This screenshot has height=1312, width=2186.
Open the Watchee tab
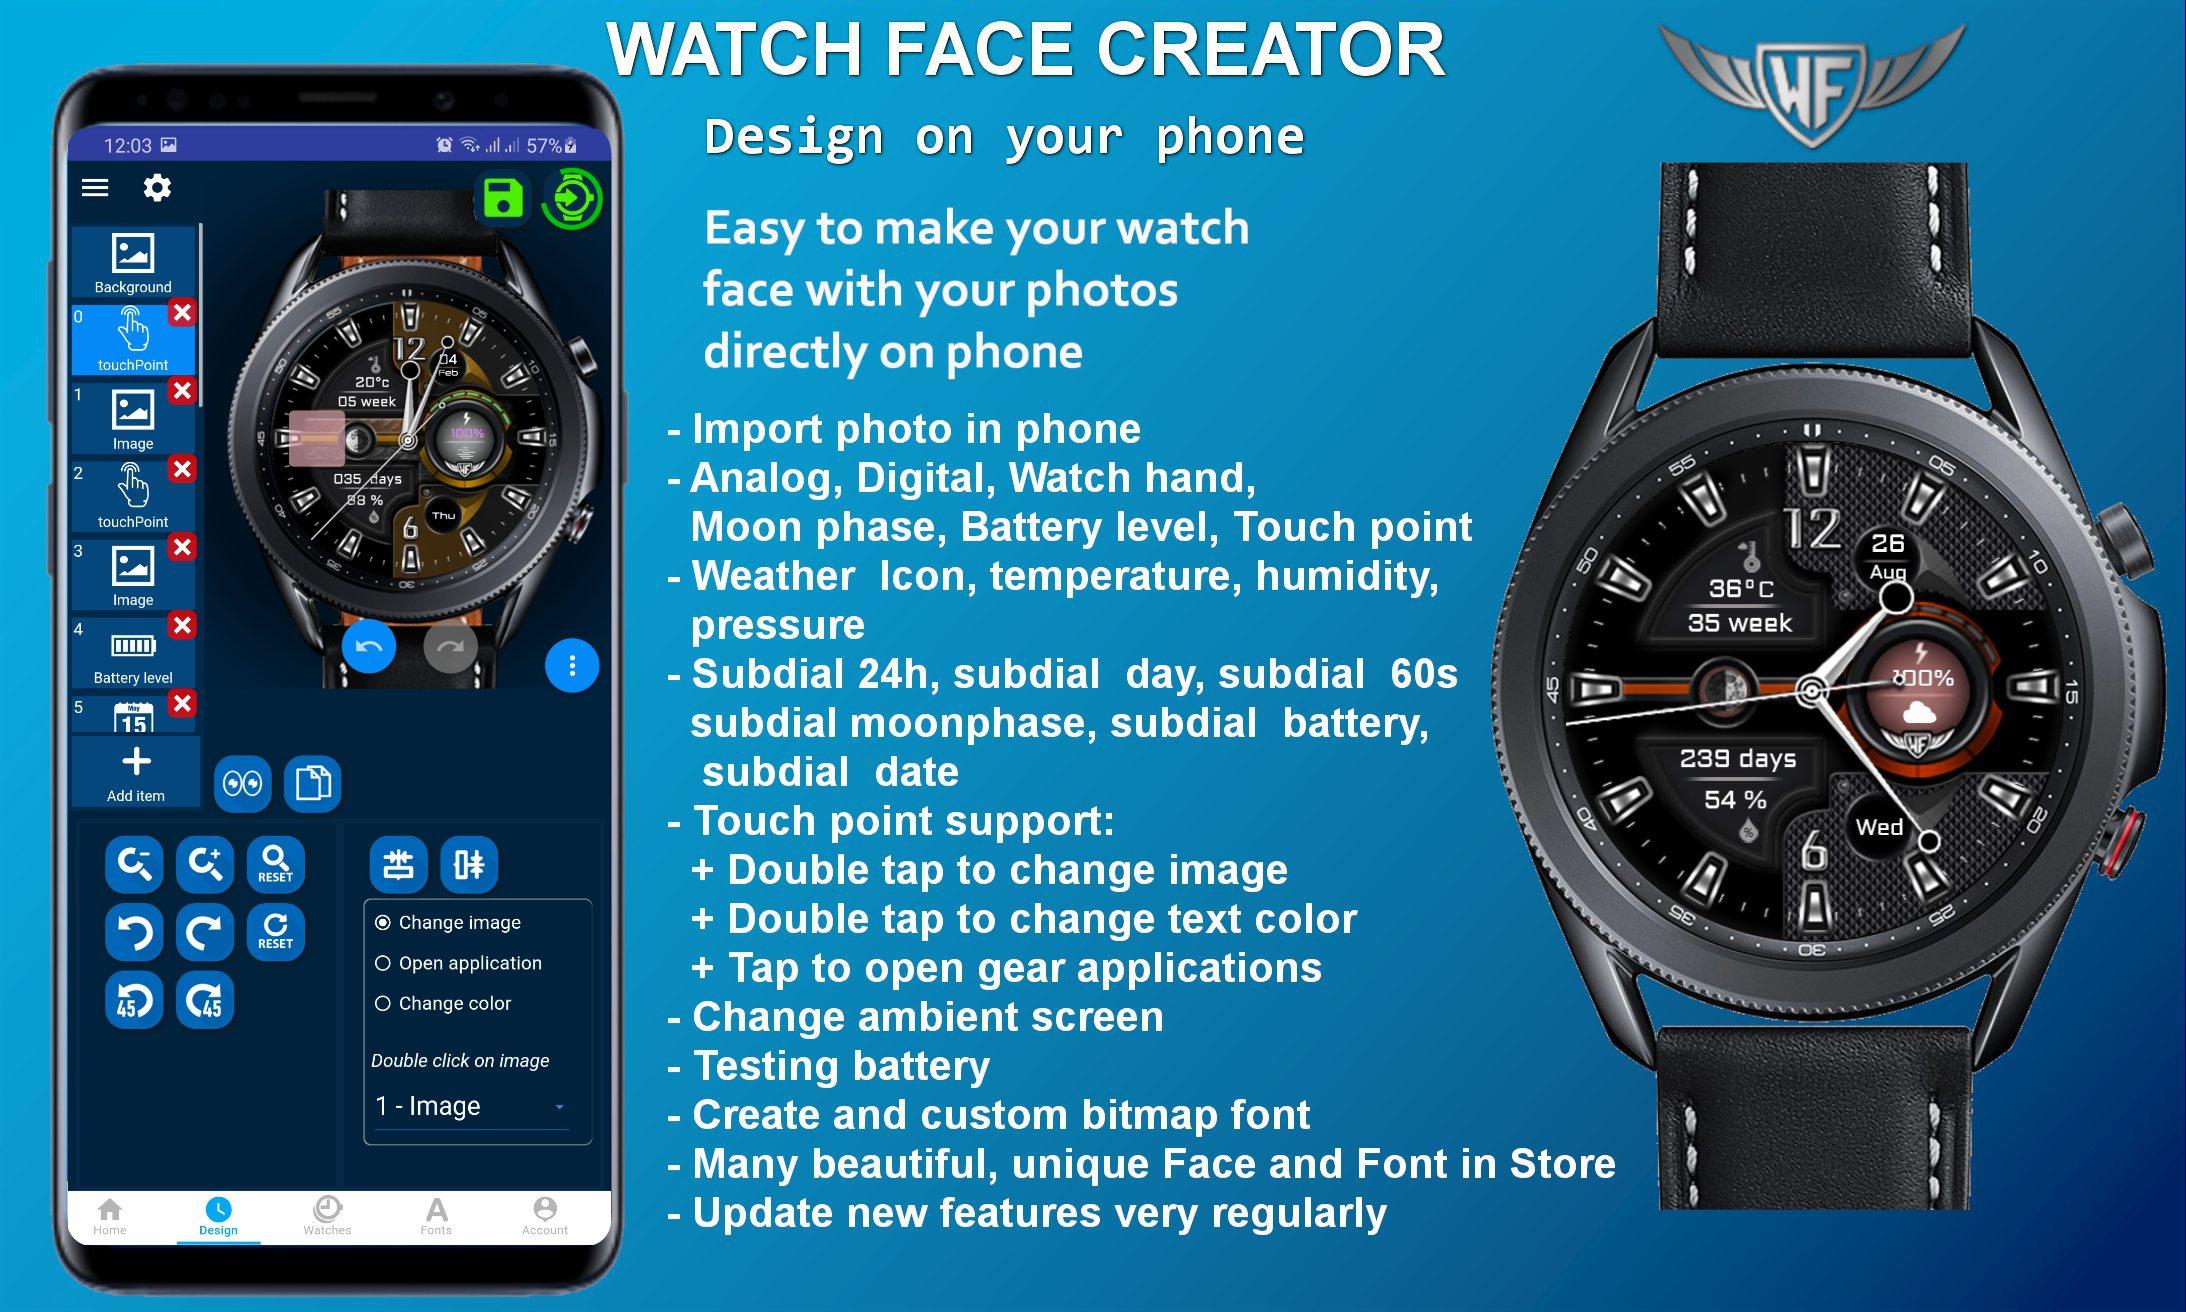click(x=329, y=1226)
